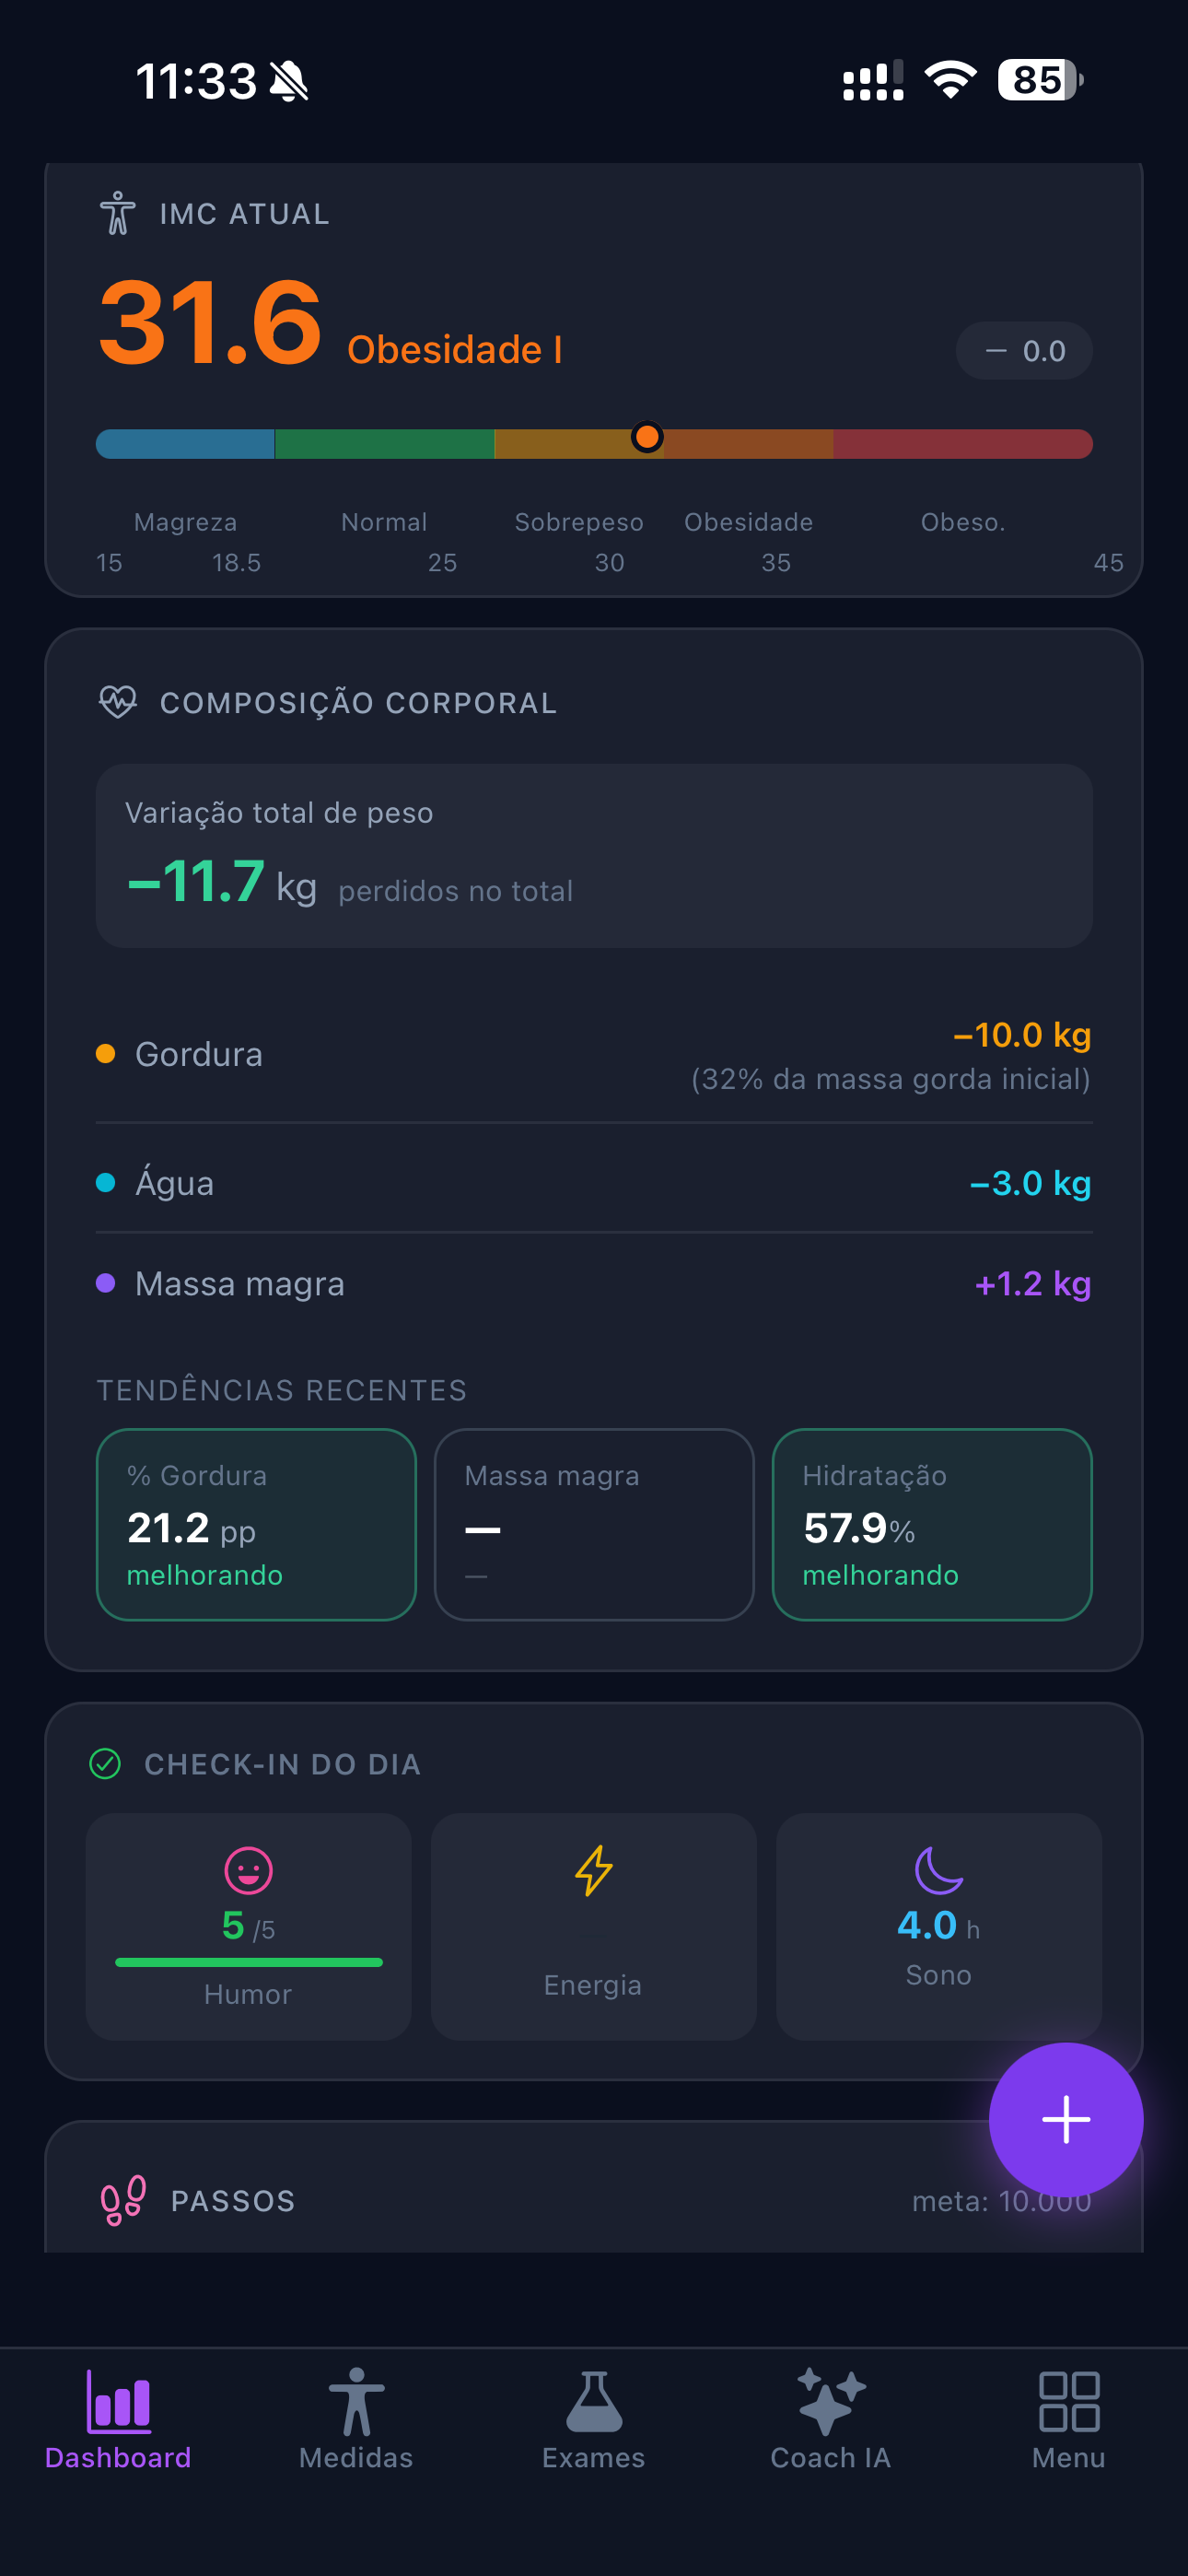1188x2576 pixels.
Task: Tap the 0.0 IMC change badge
Action: point(1024,350)
